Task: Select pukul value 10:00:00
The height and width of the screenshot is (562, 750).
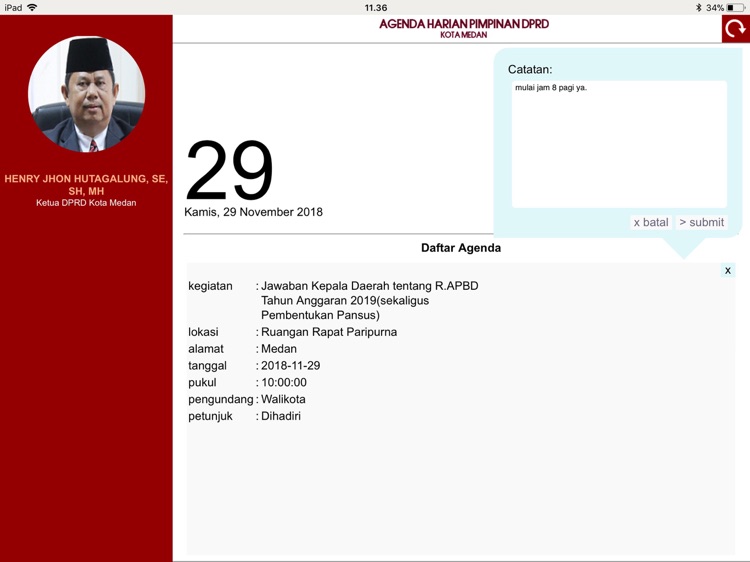Action: click(x=284, y=382)
